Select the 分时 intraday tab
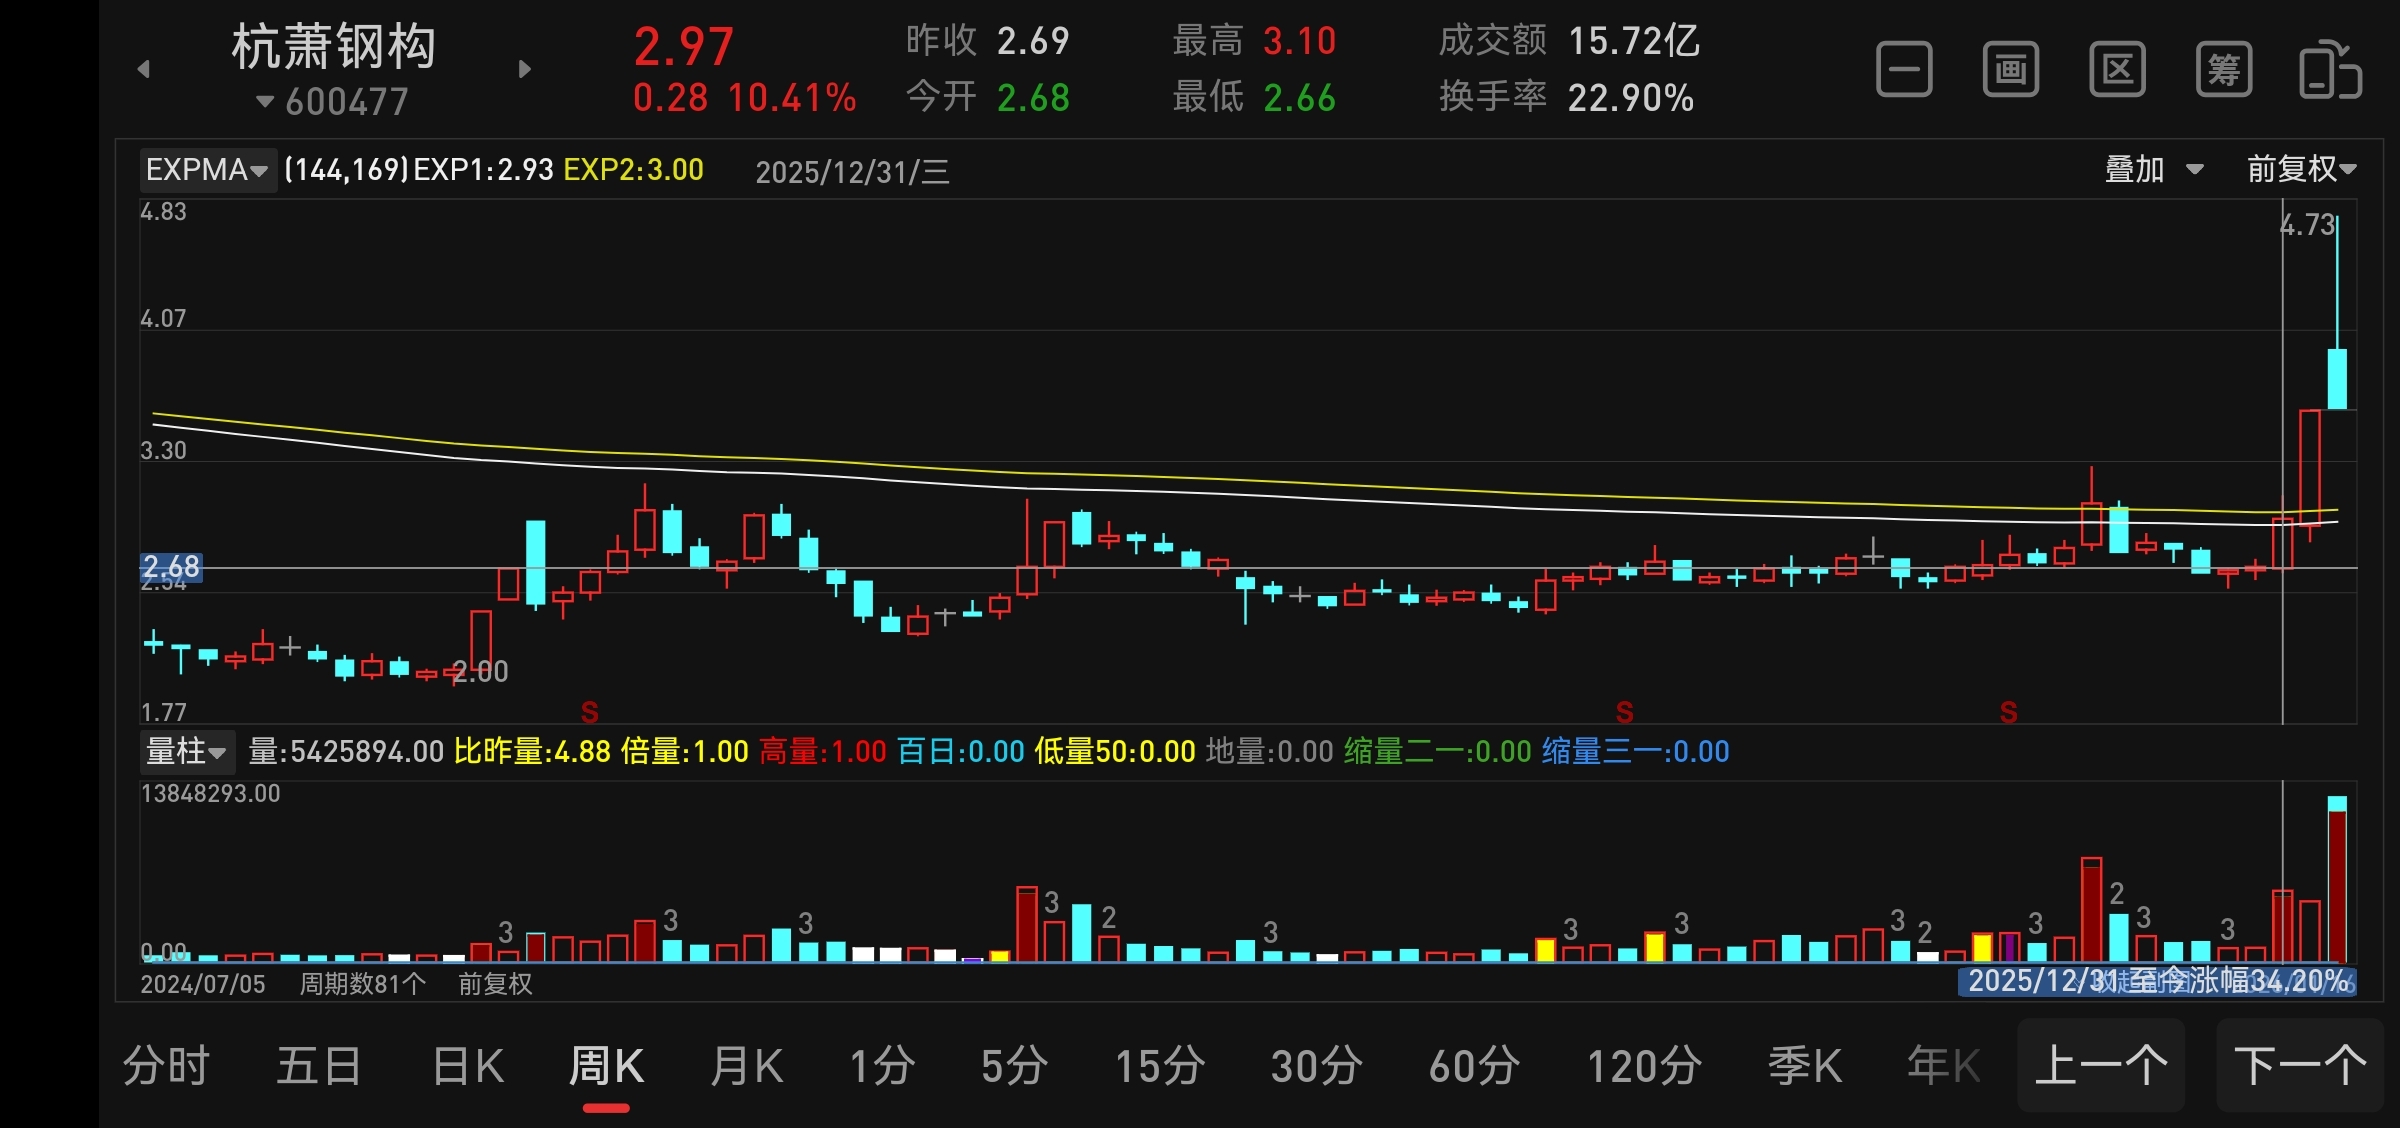Viewport: 2400px width, 1128px height. click(x=166, y=1066)
